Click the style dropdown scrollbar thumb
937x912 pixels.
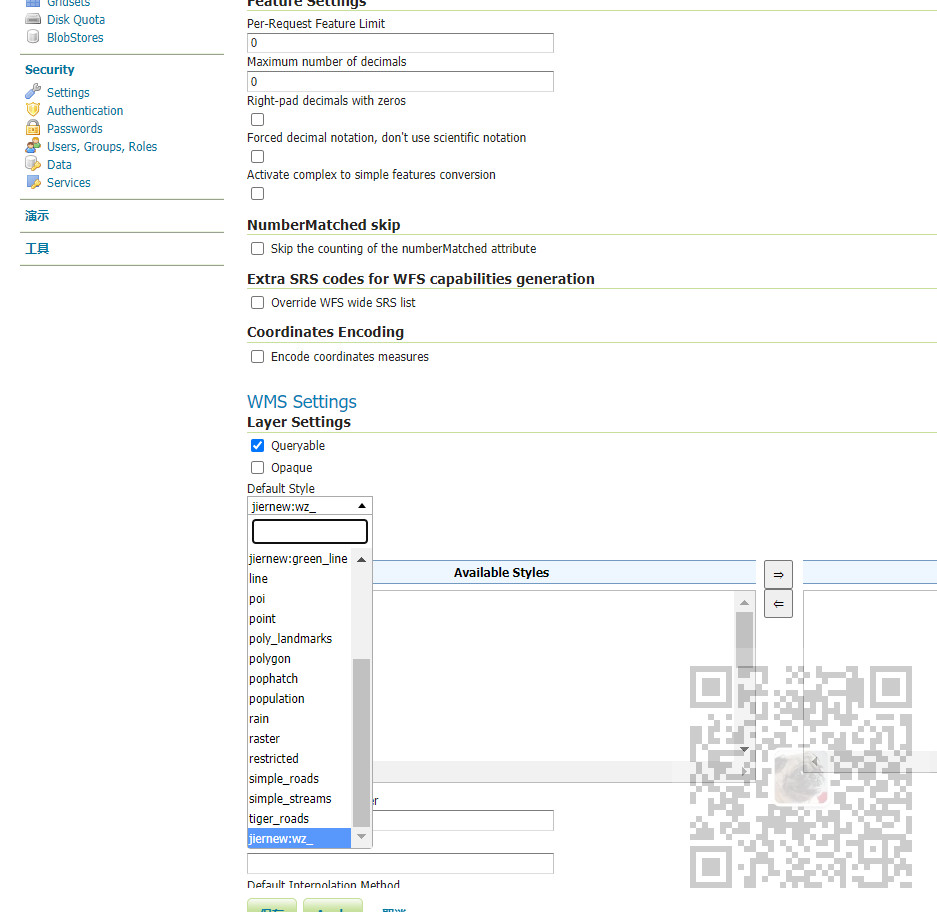362,742
